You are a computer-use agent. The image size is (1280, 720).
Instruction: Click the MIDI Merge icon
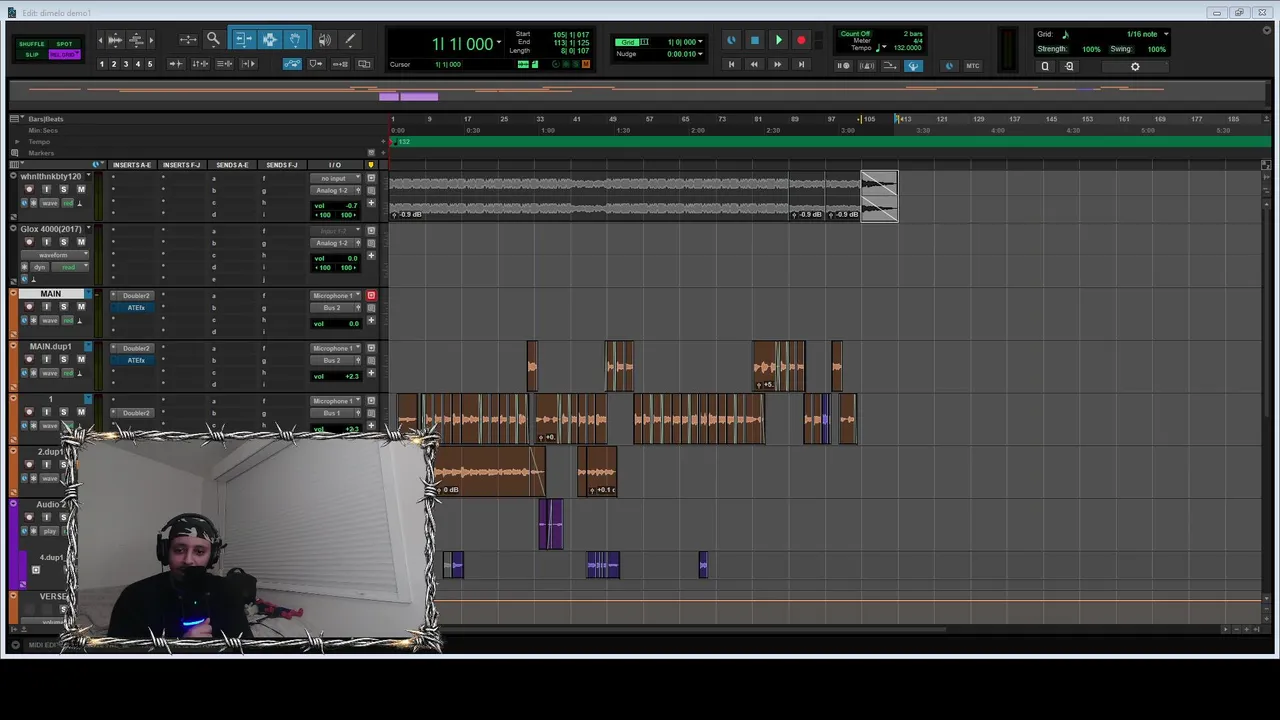[x=890, y=66]
